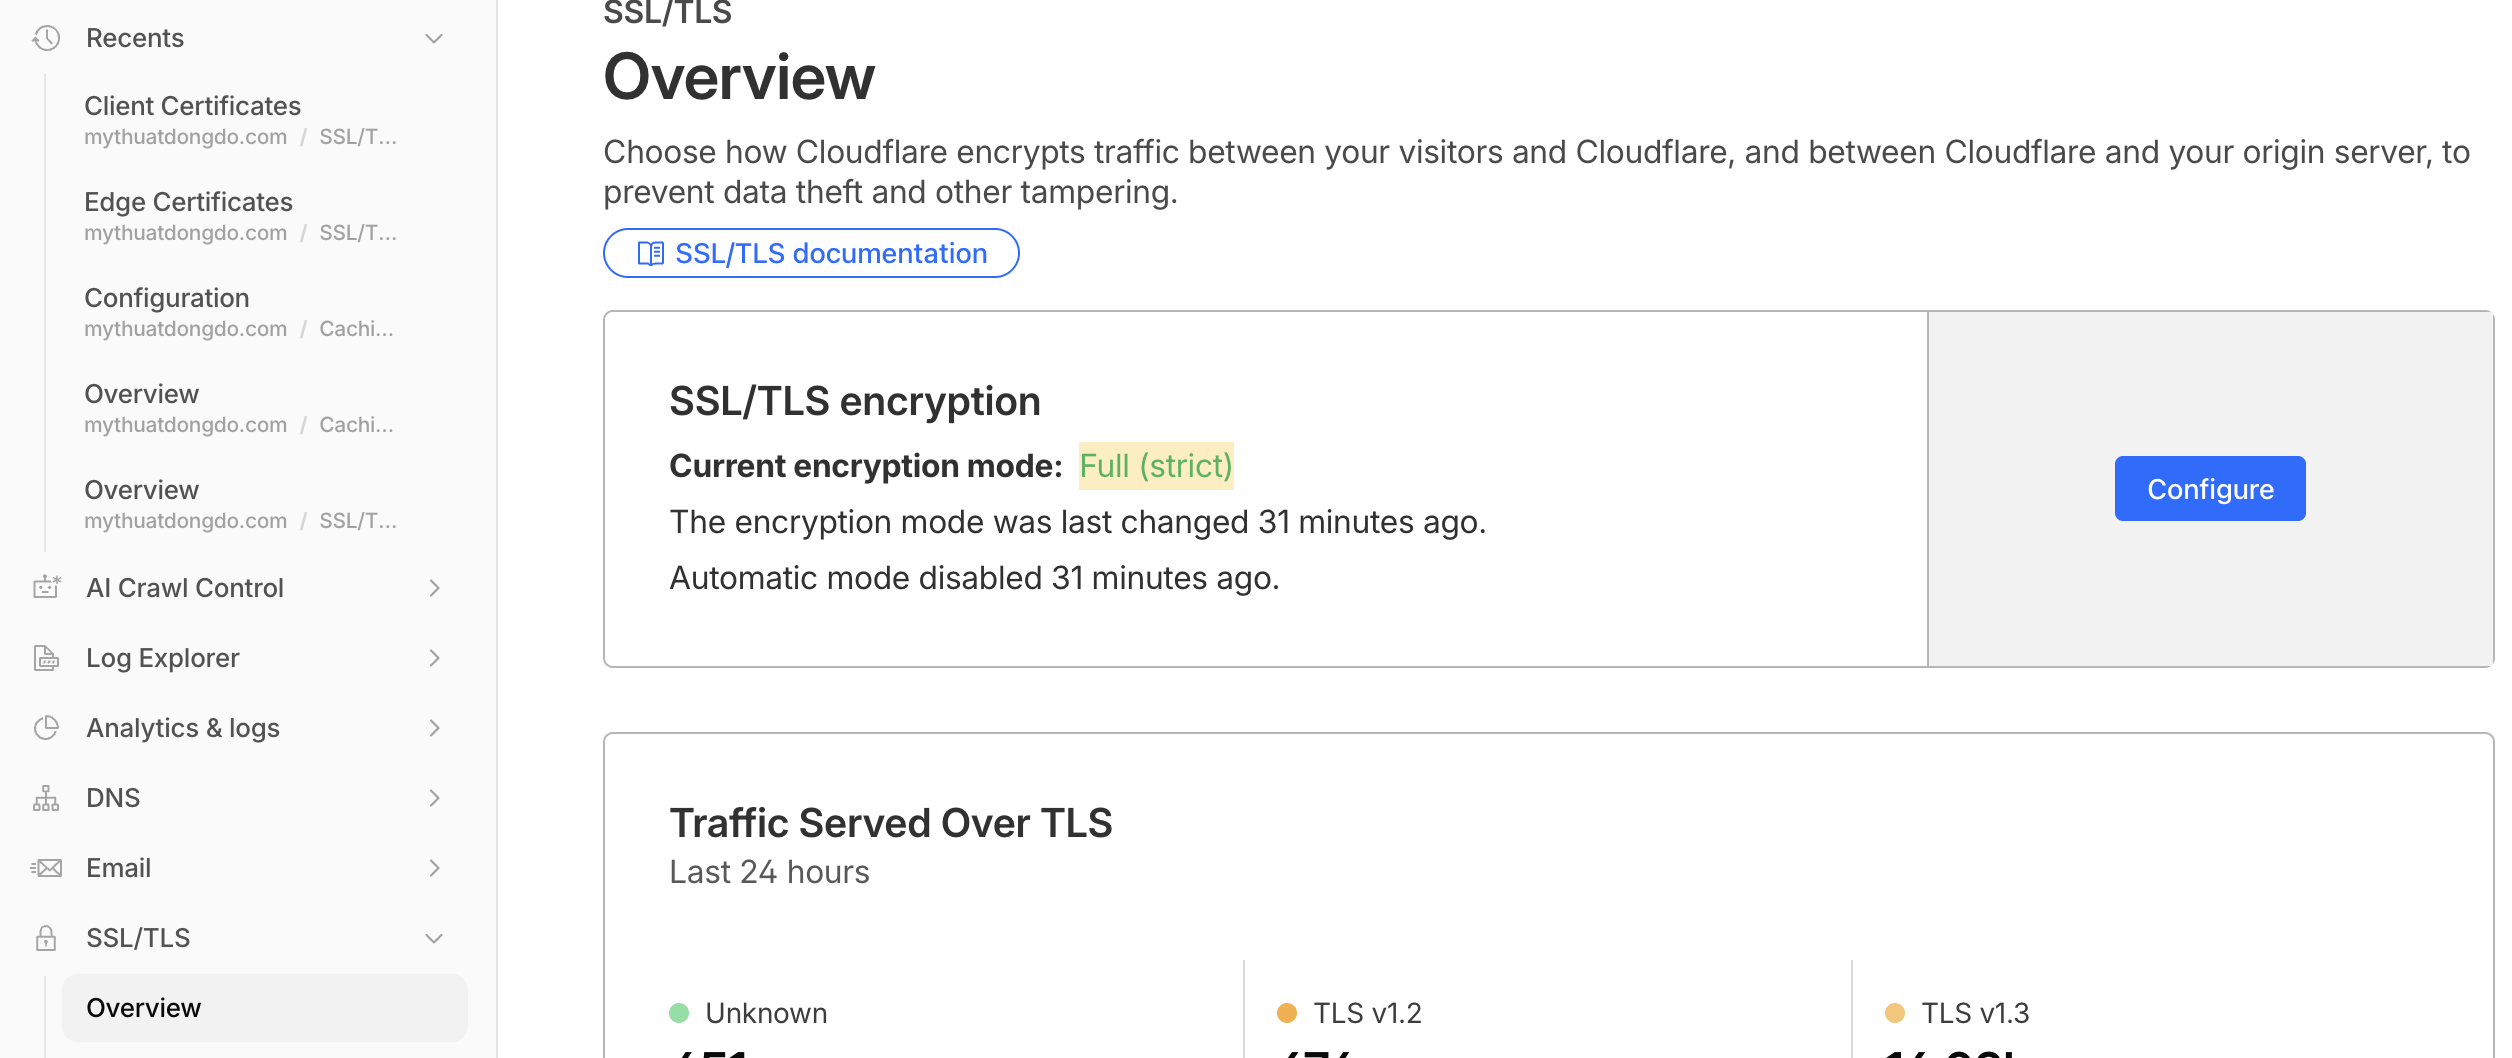Expand the DNS section chevron
Viewport: 2512px width, 1058px height.
tap(434, 798)
